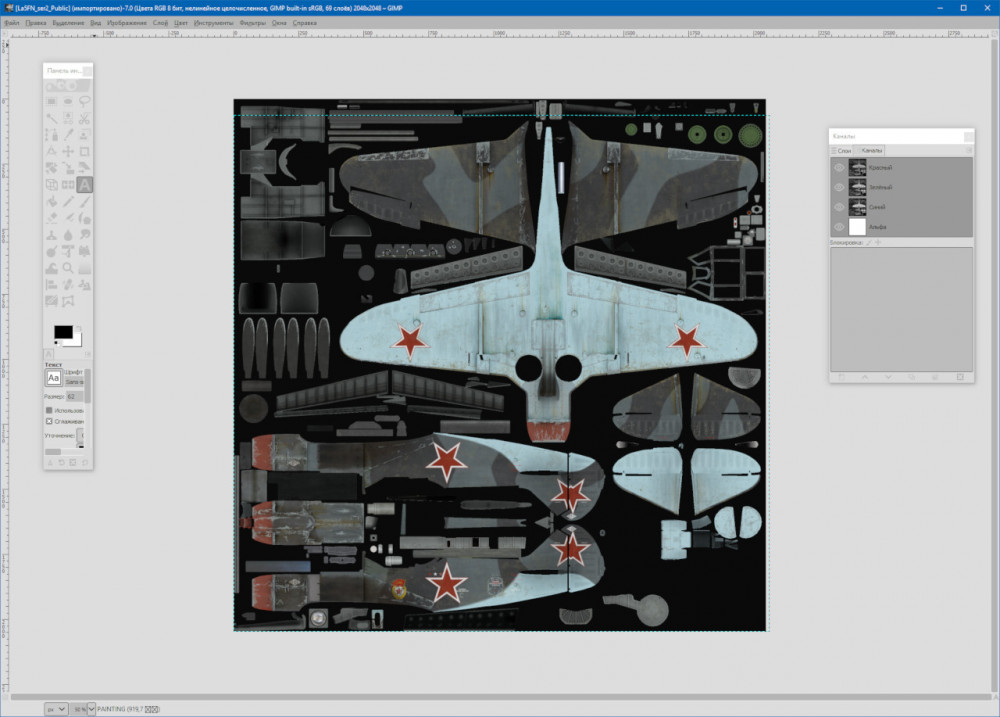The image size is (1000, 717).
Task: Open the px unit dropdown in status bar
Action: (x=56, y=709)
